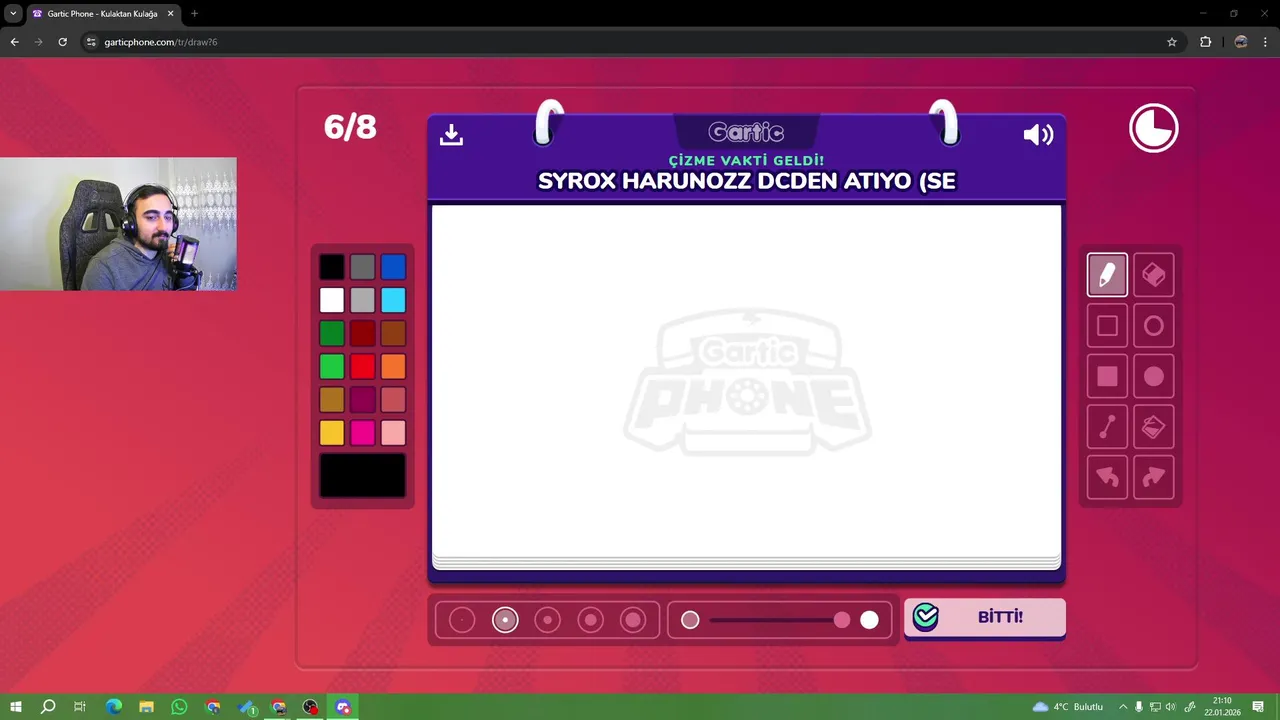
Task: Select the Pencil drawing tool
Action: [1107, 275]
